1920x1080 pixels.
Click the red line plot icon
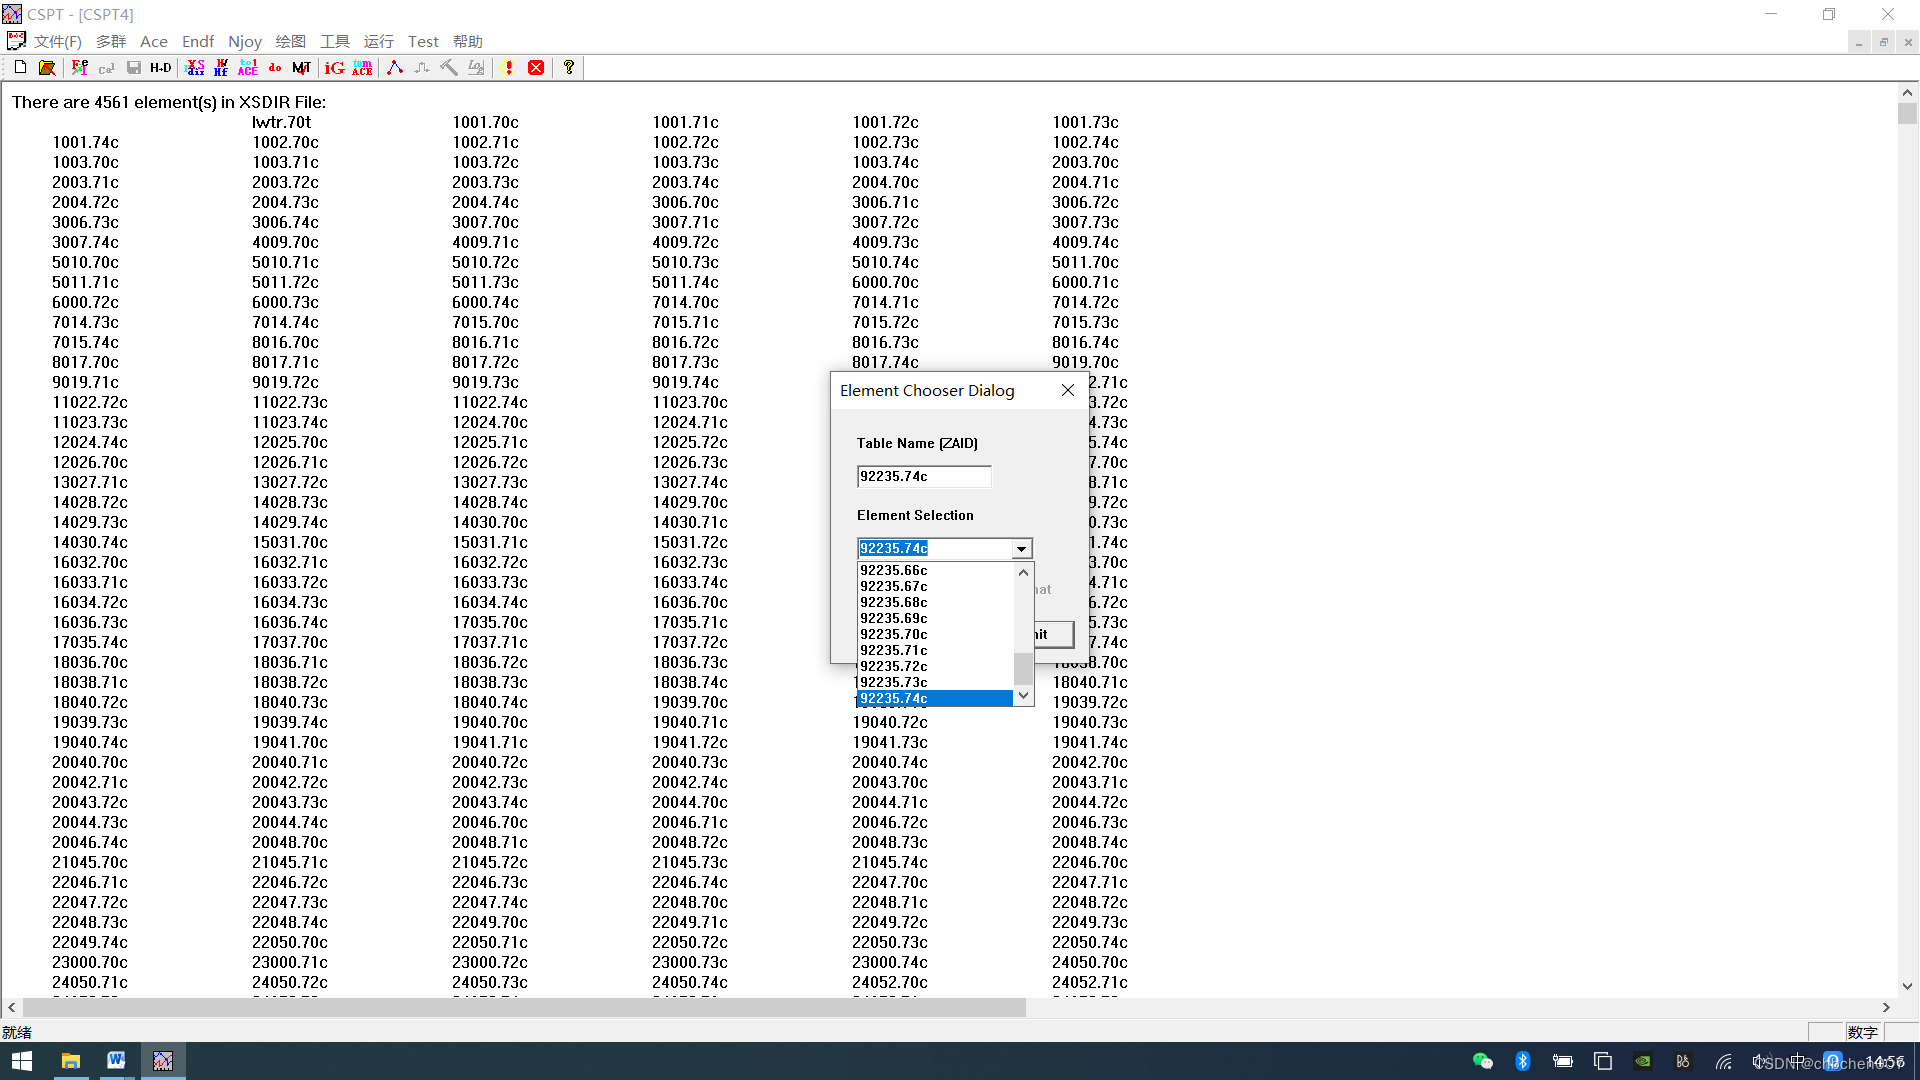[x=395, y=67]
